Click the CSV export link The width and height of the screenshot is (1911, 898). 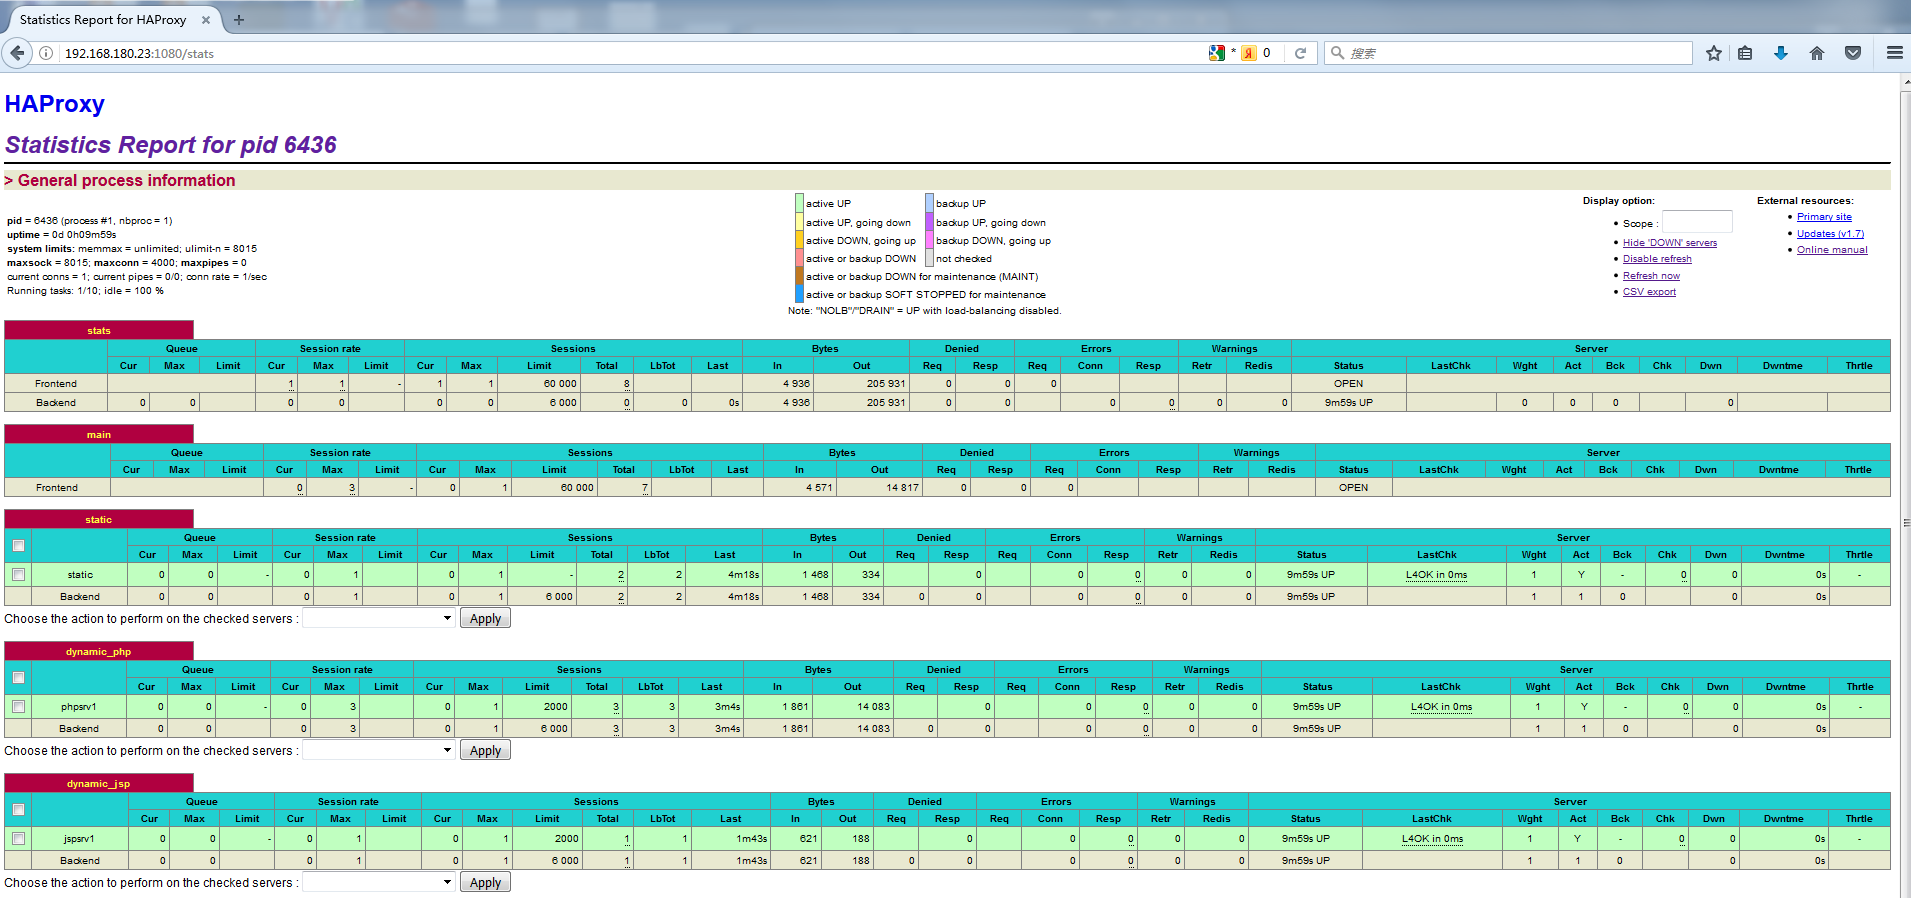tap(1649, 292)
